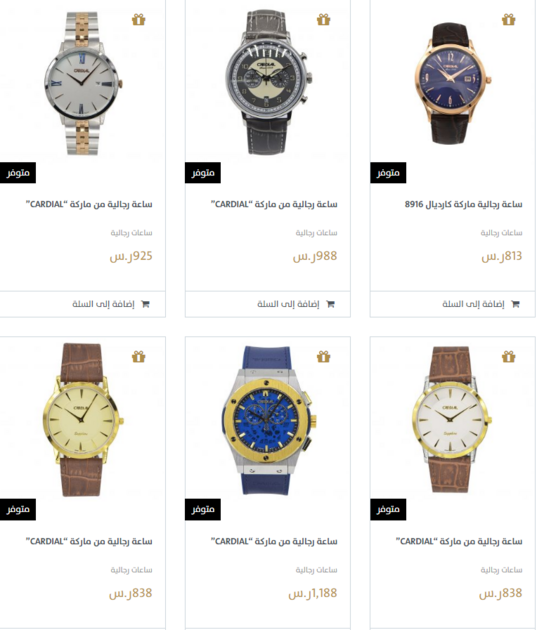Image resolution: width=537 pixels, height=630 pixels.
Task: Open the rose gold blue dial watch image
Action: click(x=453, y=84)
